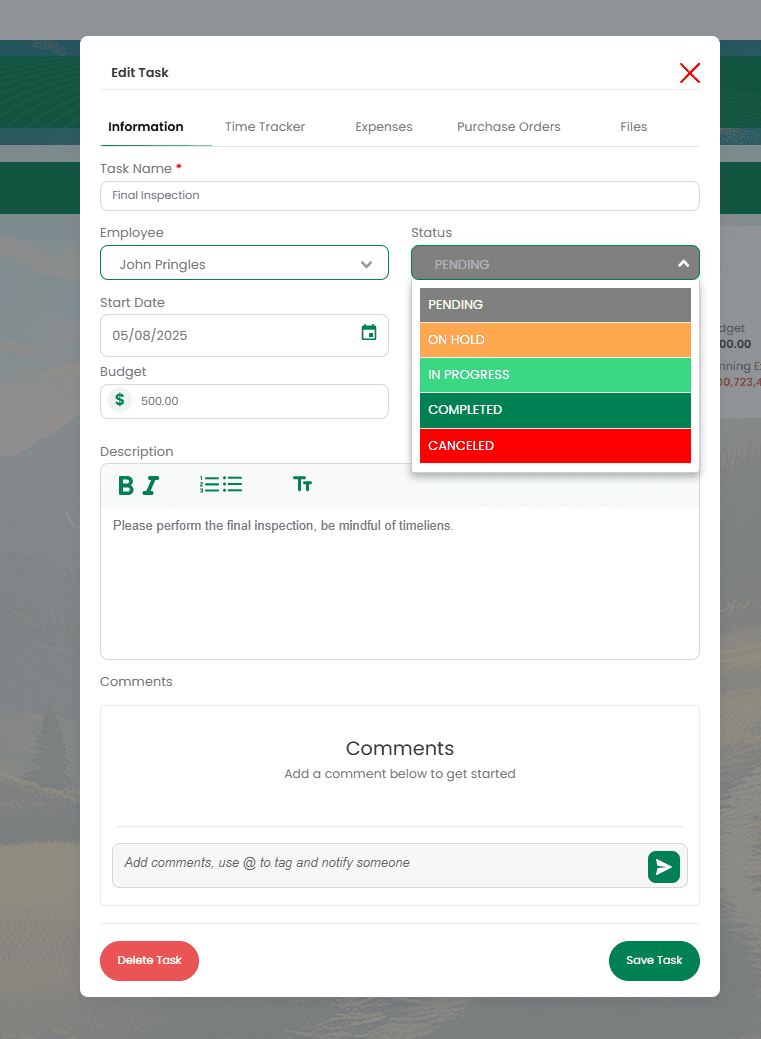761x1039 pixels.
Task: Switch to the Time Tracker tab
Action: pos(265,127)
